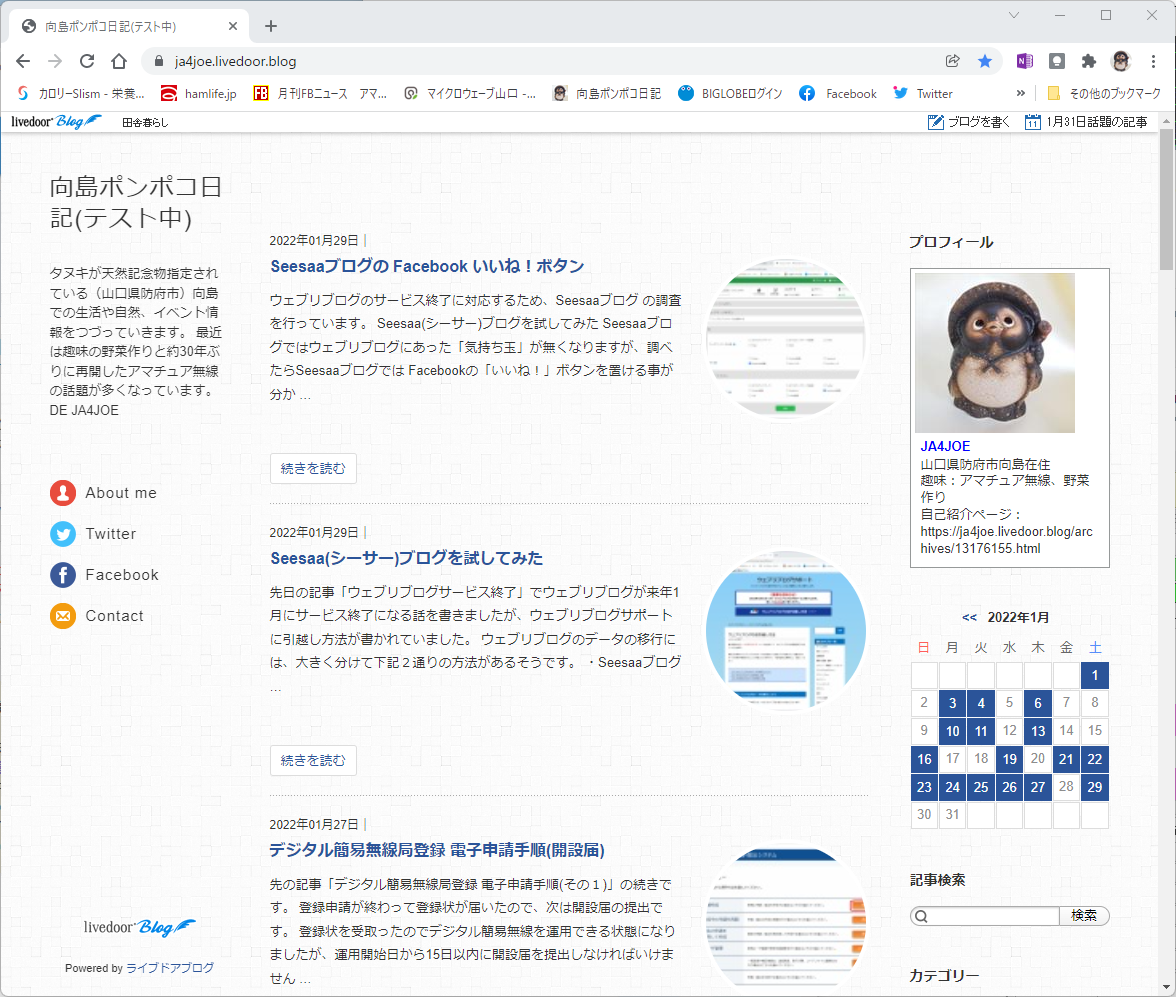This screenshot has height=997, width=1176.
Task: Open the extensions puzzle icon
Action: click(1088, 62)
